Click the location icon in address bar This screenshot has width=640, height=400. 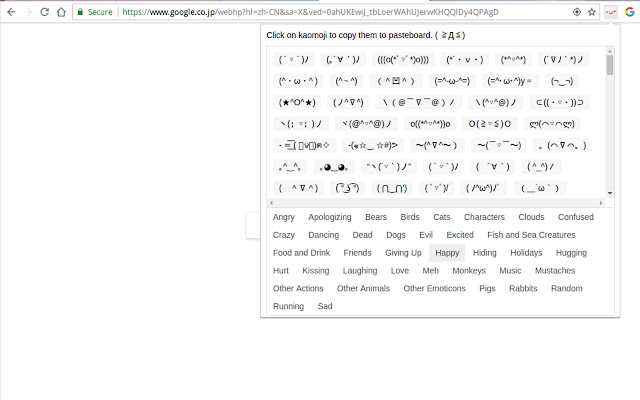coord(576,12)
